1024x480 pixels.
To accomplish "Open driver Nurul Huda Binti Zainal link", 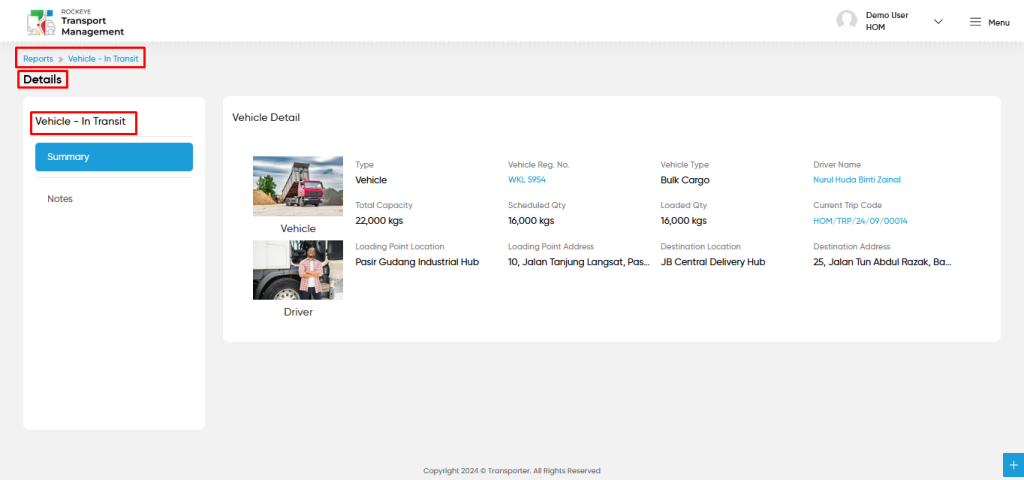I will click(x=857, y=180).
